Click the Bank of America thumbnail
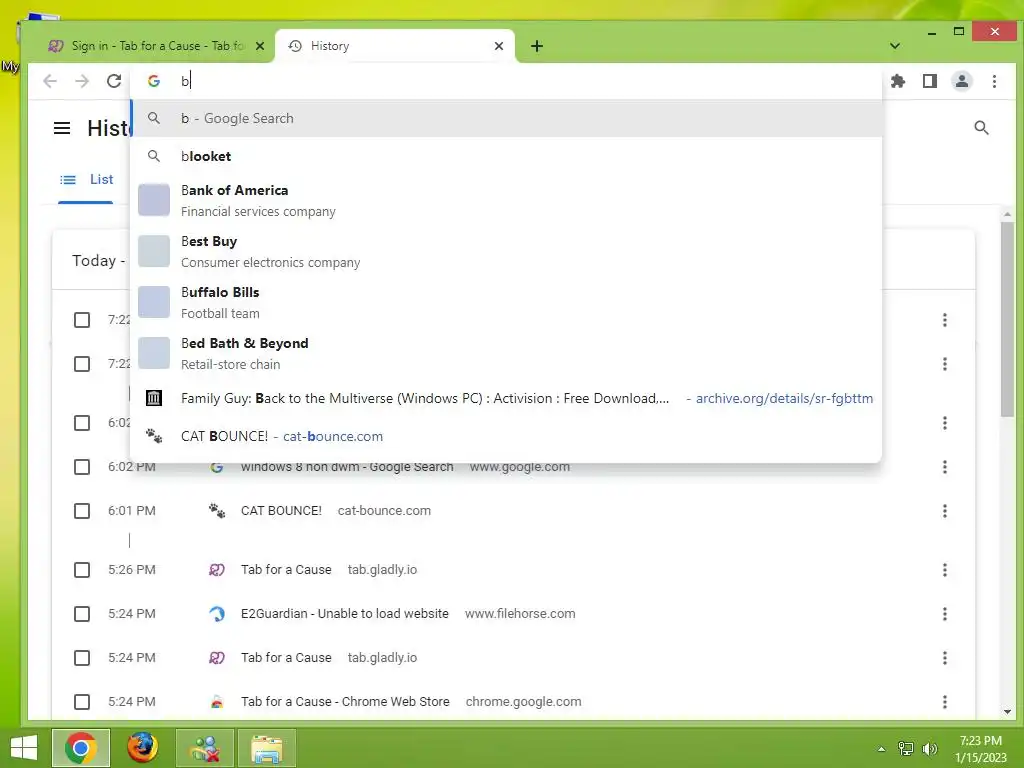The image size is (1024, 768). [154, 200]
